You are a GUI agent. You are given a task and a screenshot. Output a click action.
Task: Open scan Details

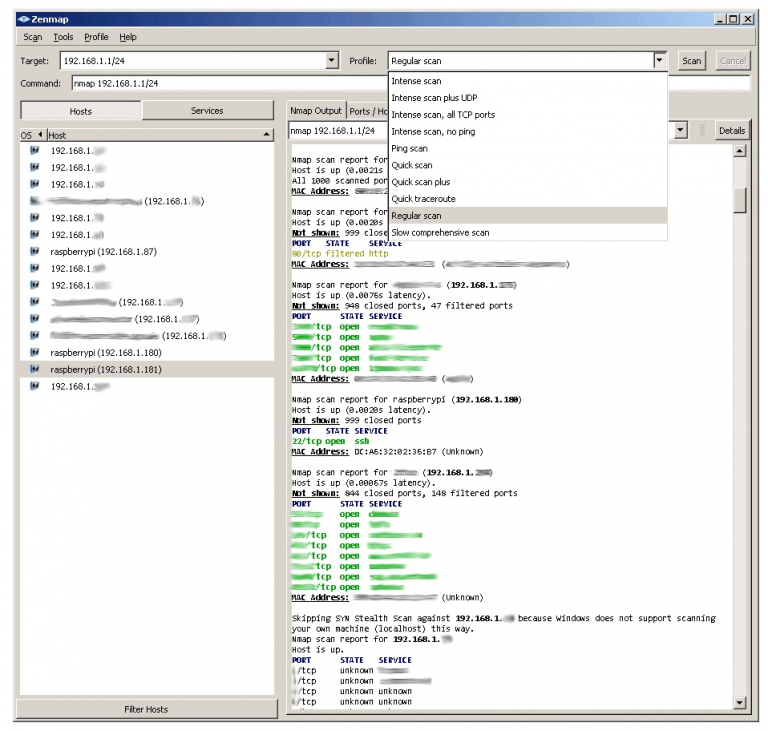[732, 130]
